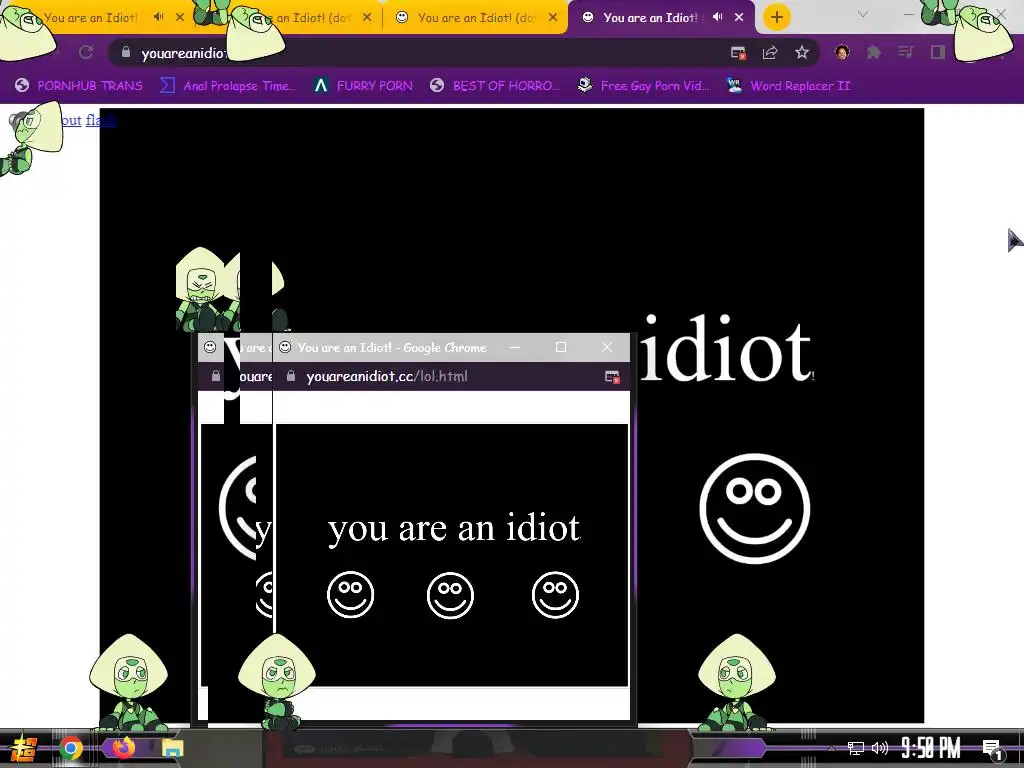The width and height of the screenshot is (1024, 768).
Task: Bookmark this page with the star icon
Action: click(802, 52)
